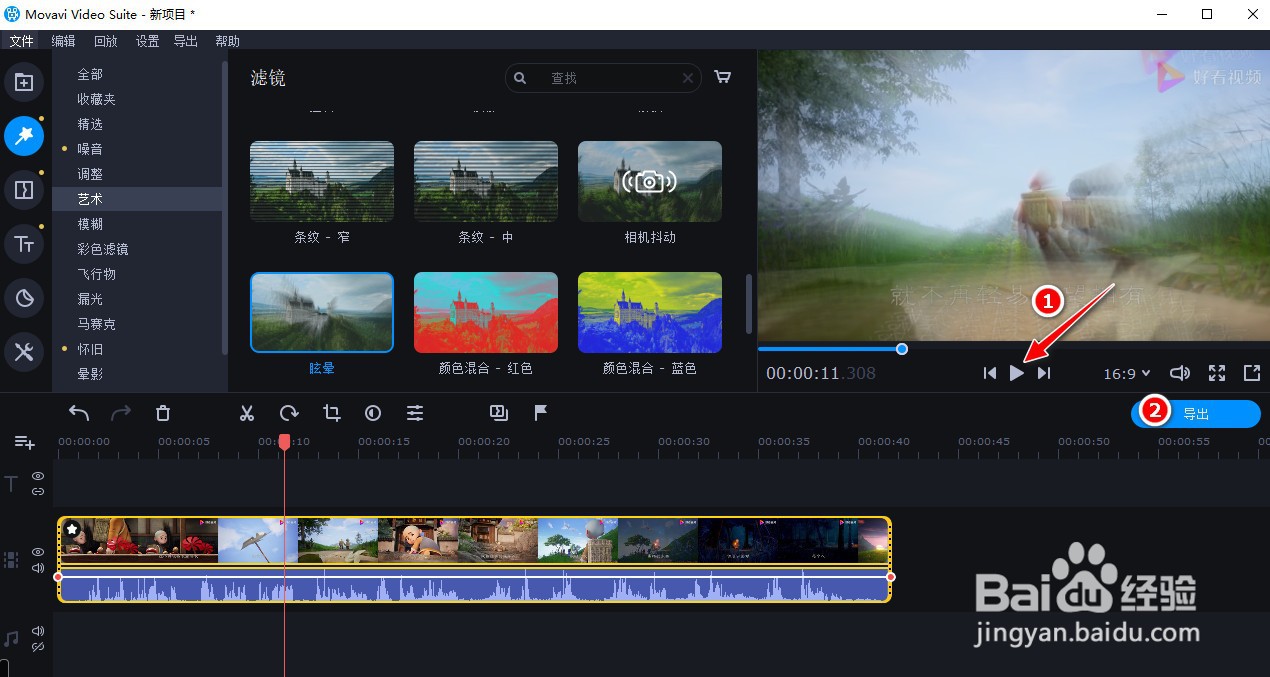Open the shopping cart store icon
The image size is (1270, 677).
(723, 77)
